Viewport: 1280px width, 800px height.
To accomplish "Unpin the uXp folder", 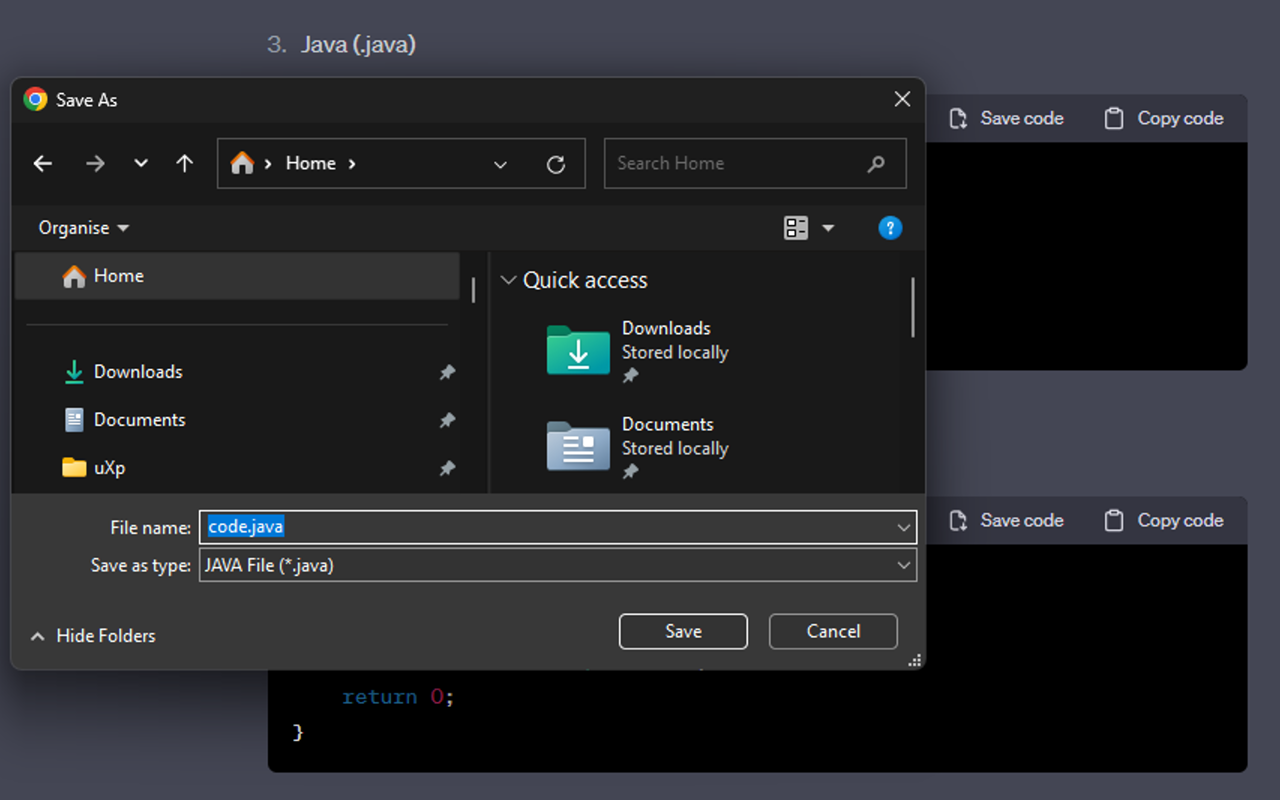I will click(447, 468).
